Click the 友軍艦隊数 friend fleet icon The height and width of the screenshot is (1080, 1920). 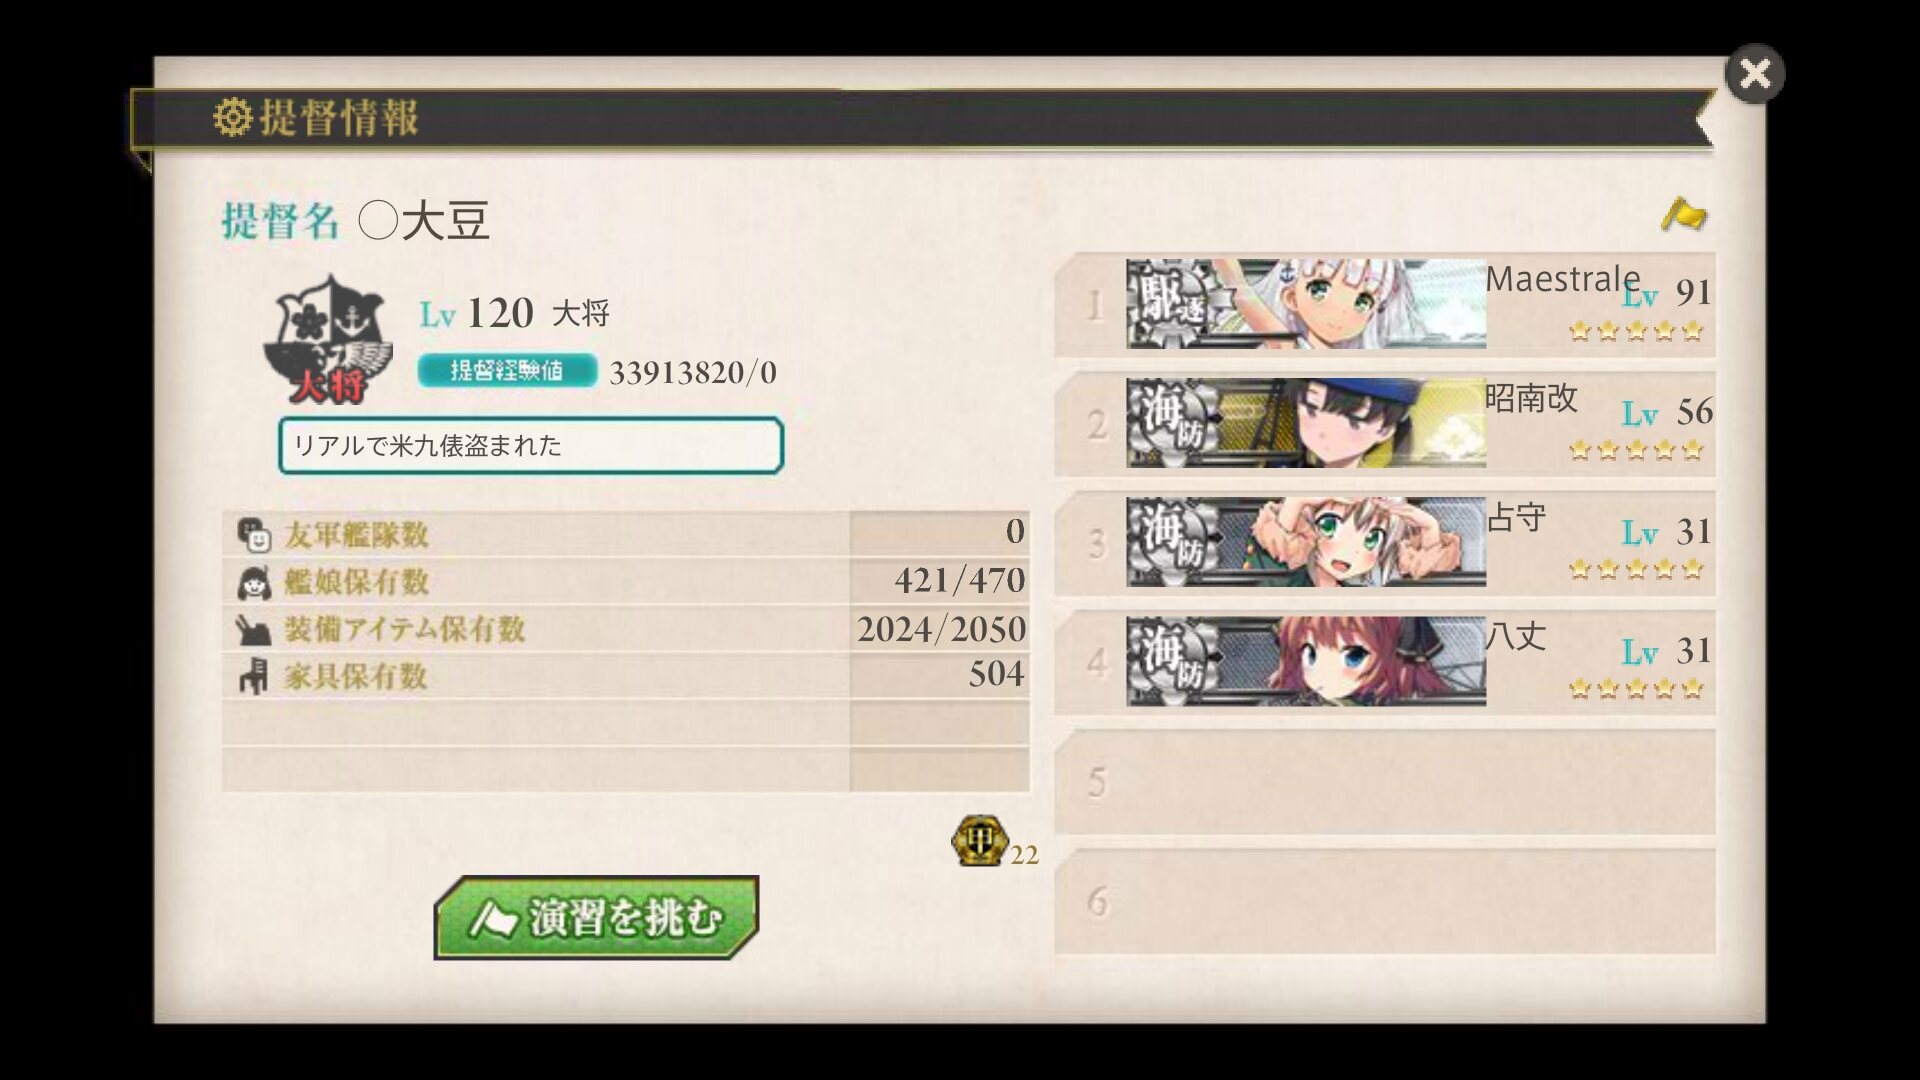tap(254, 535)
